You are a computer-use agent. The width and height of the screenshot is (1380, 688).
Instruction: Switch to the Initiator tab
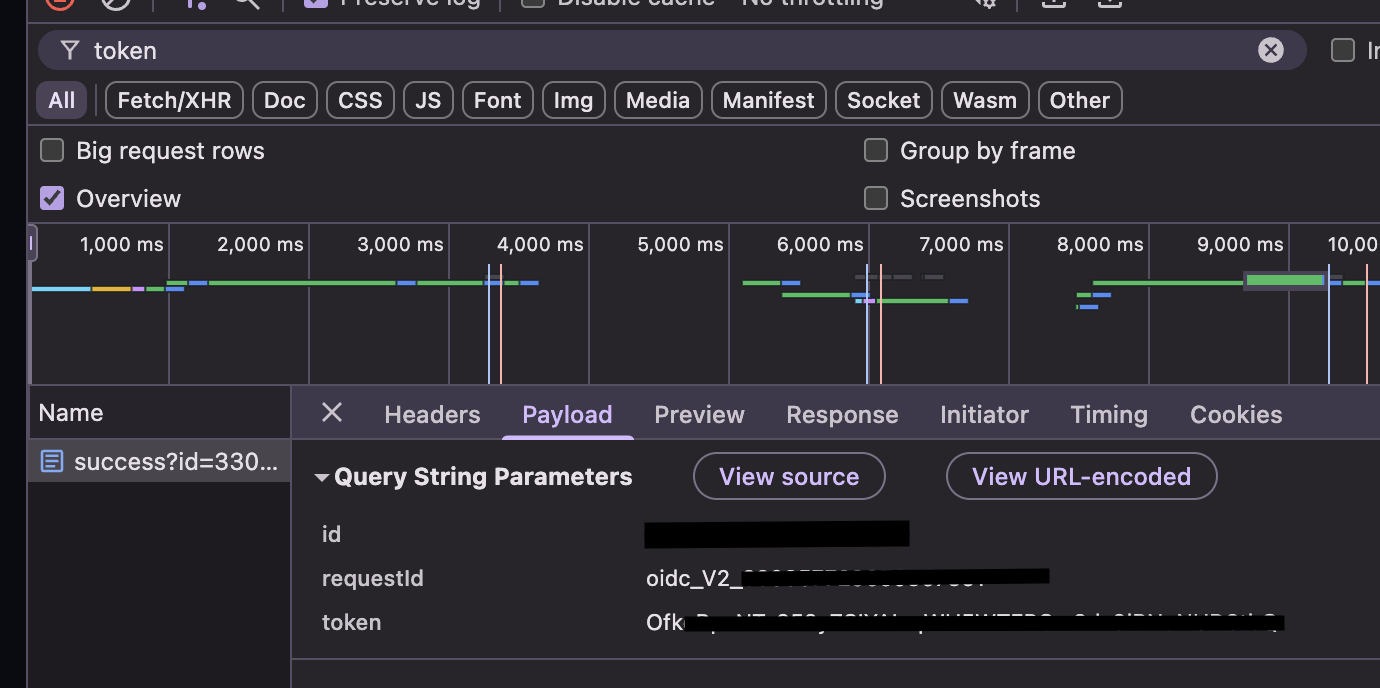tap(984, 414)
